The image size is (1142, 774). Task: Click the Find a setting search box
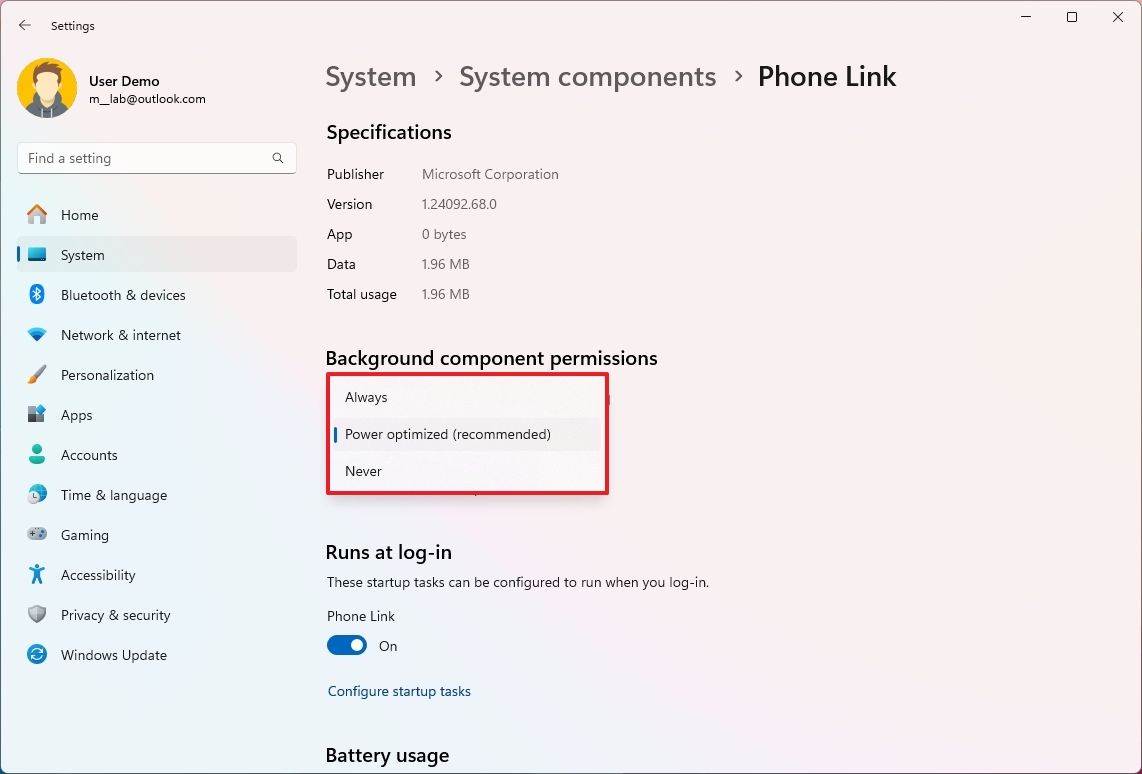tap(156, 157)
